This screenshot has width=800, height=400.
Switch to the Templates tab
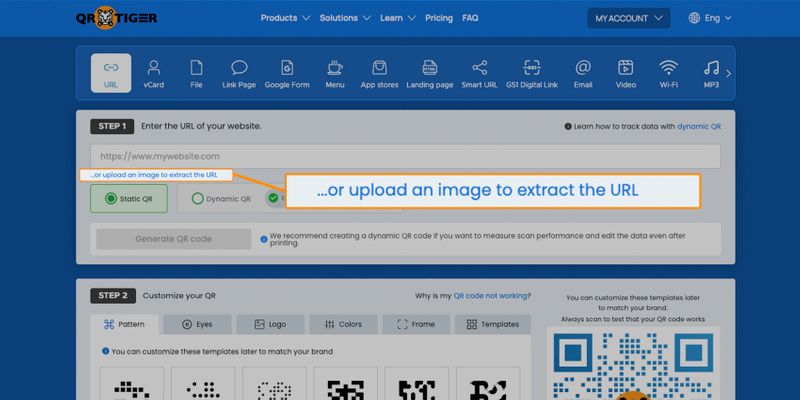coord(493,324)
